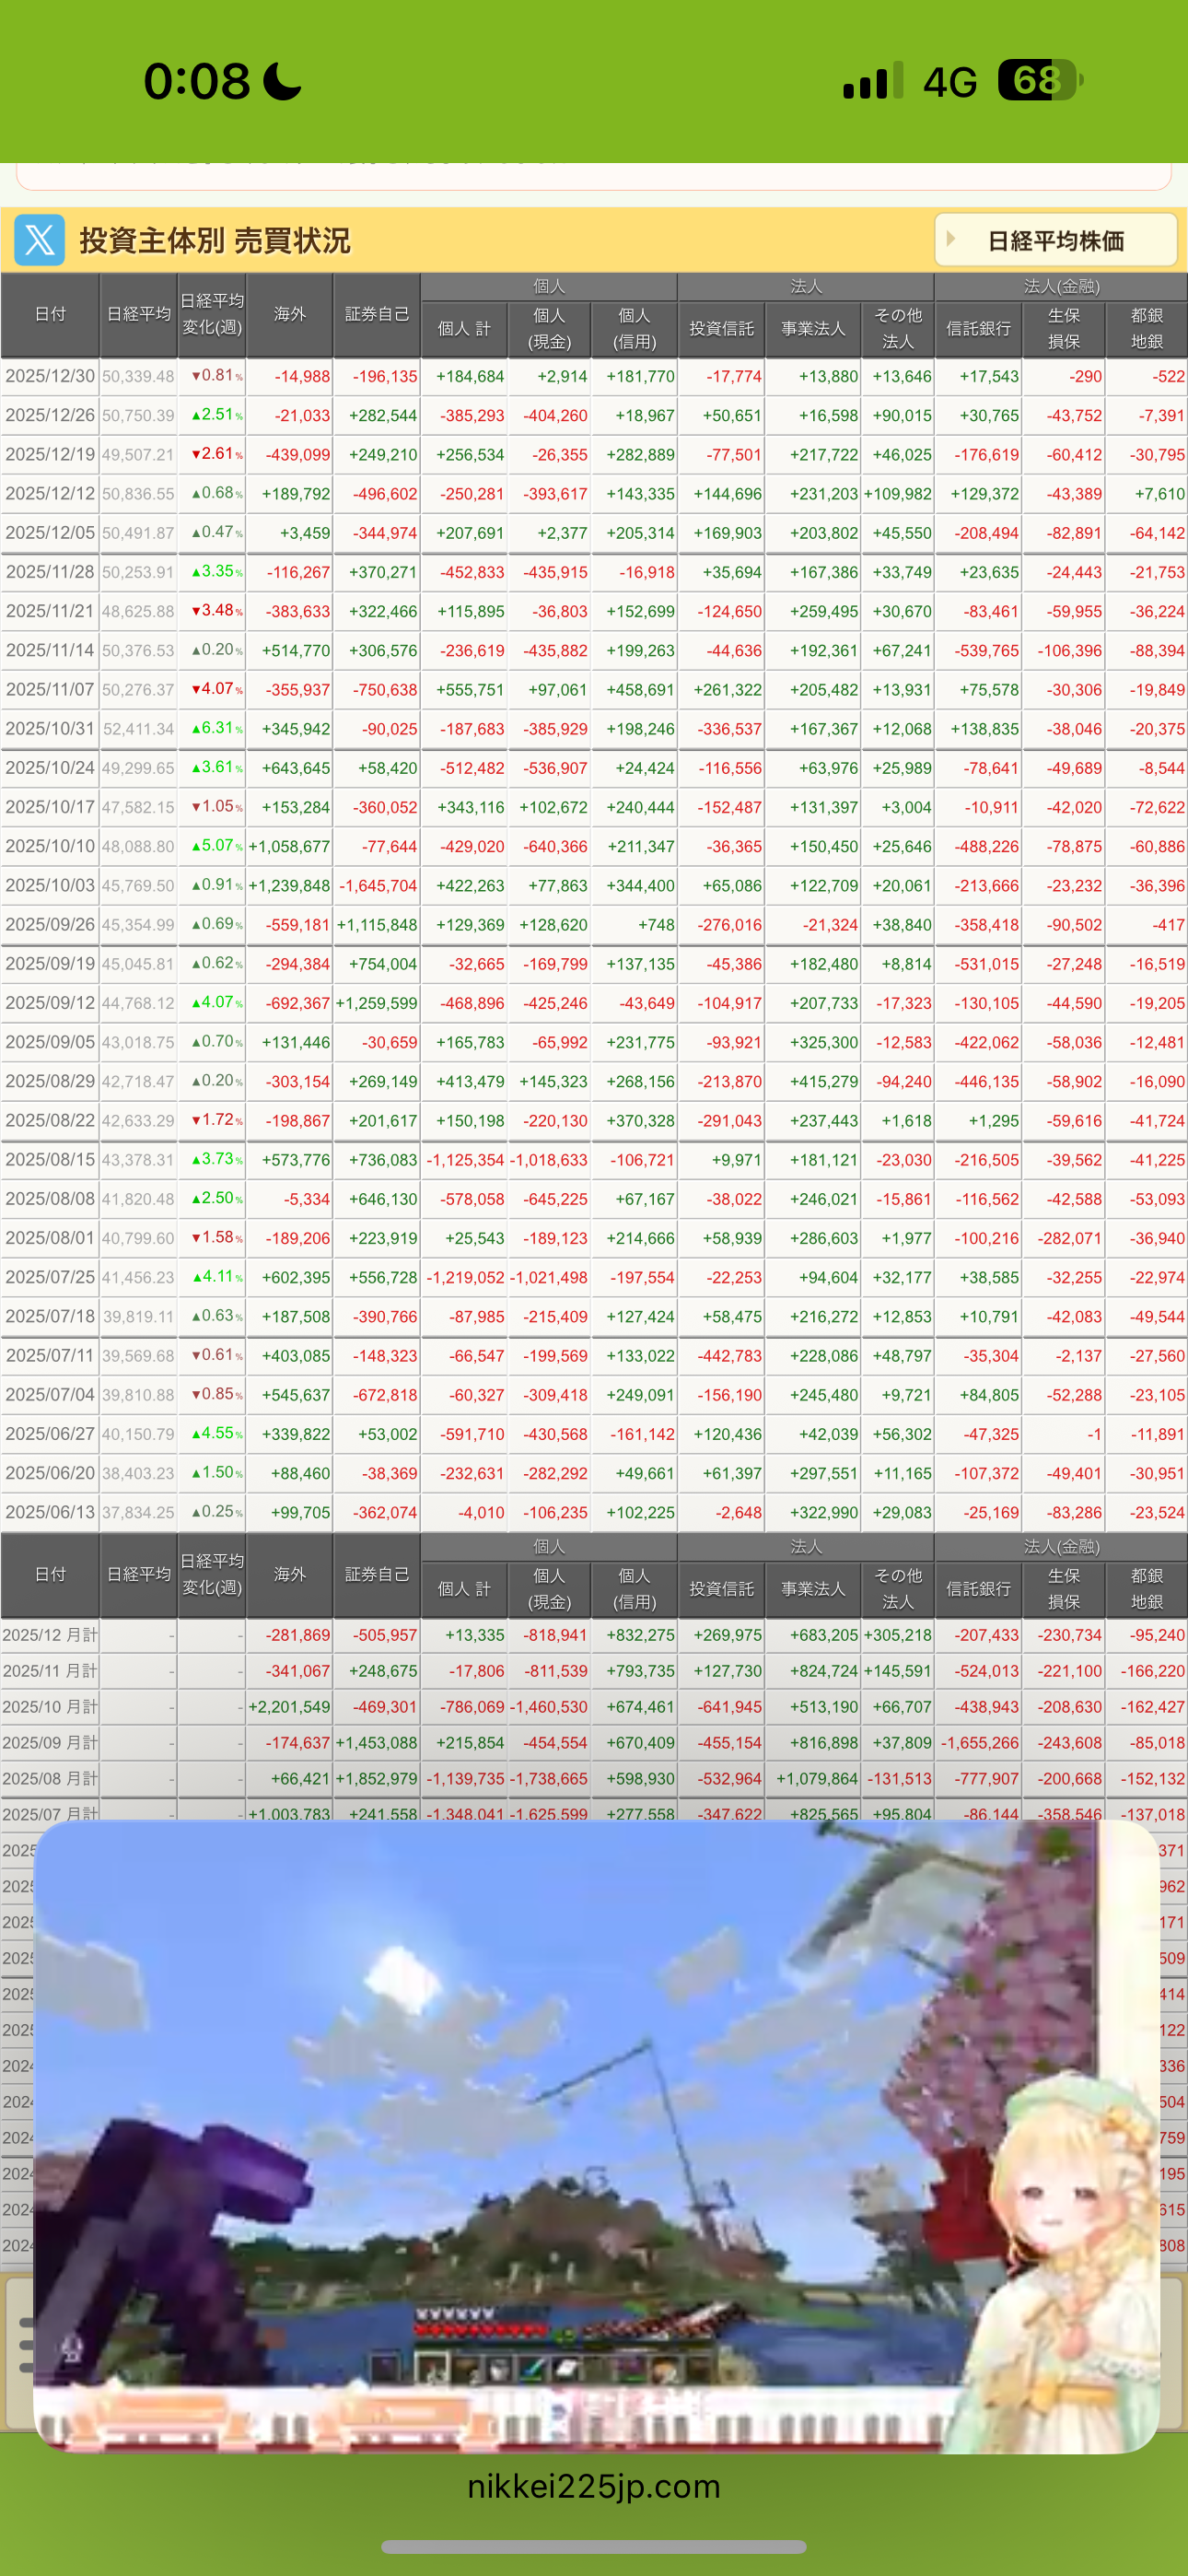Select the 証券自己 header in top table

click(x=377, y=315)
